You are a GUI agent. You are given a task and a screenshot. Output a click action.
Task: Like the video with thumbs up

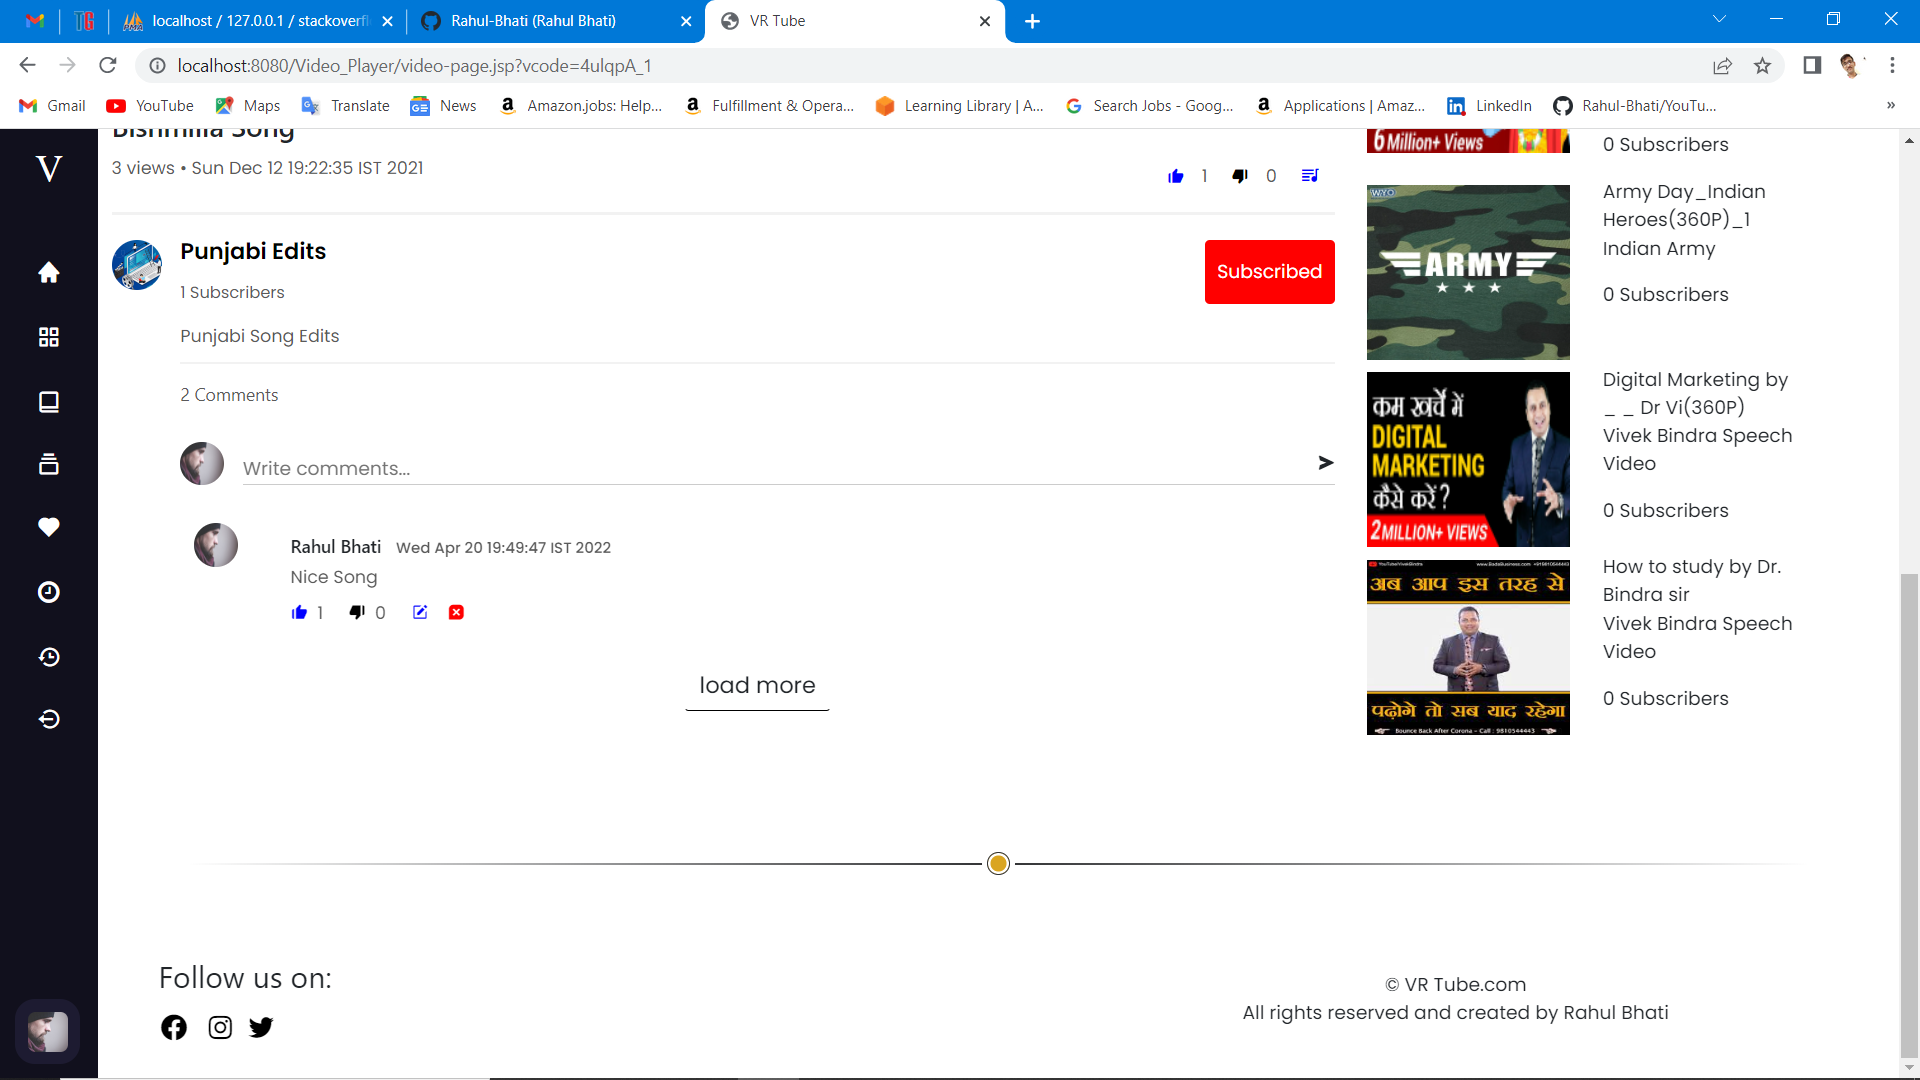[1176, 176]
